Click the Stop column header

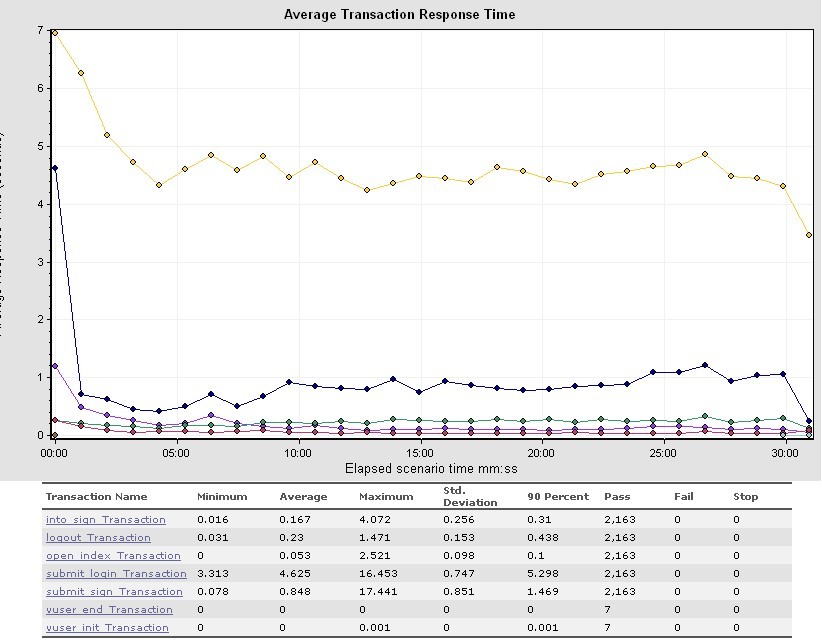coord(745,497)
